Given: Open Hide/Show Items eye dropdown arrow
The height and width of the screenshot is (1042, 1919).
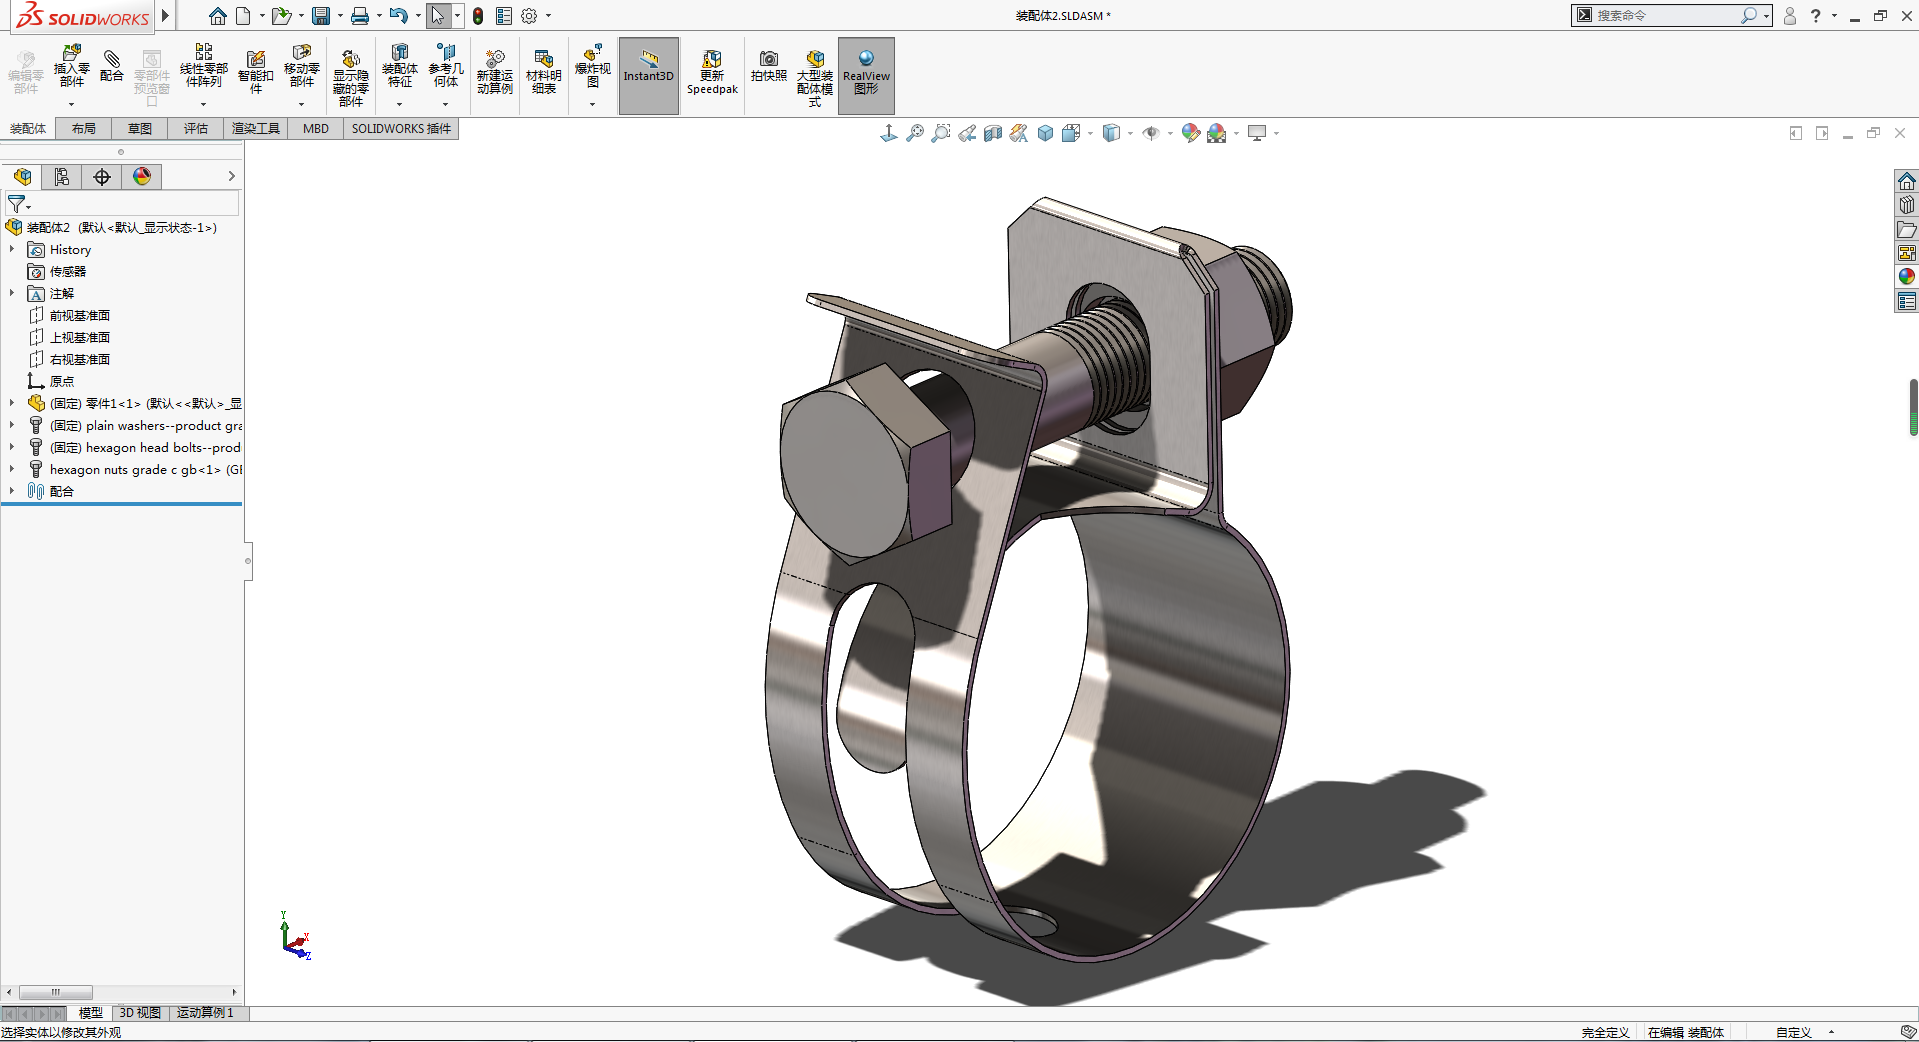Looking at the screenshot, I should tap(1170, 133).
